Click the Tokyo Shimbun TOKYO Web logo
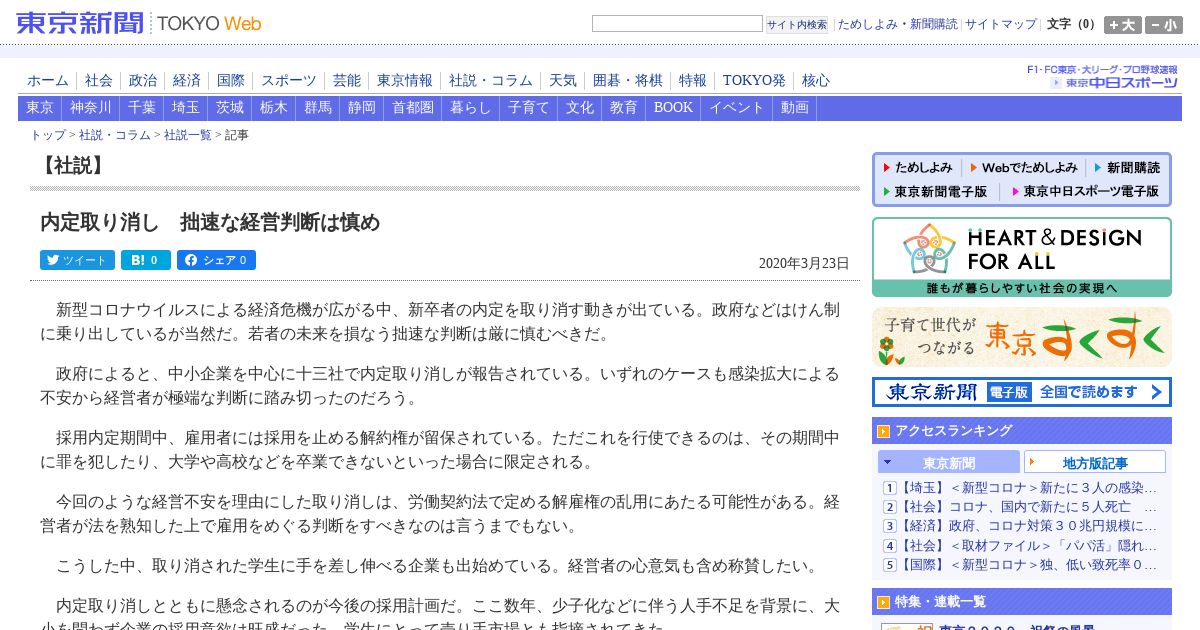This screenshot has width=1200, height=630. [139, 22]
